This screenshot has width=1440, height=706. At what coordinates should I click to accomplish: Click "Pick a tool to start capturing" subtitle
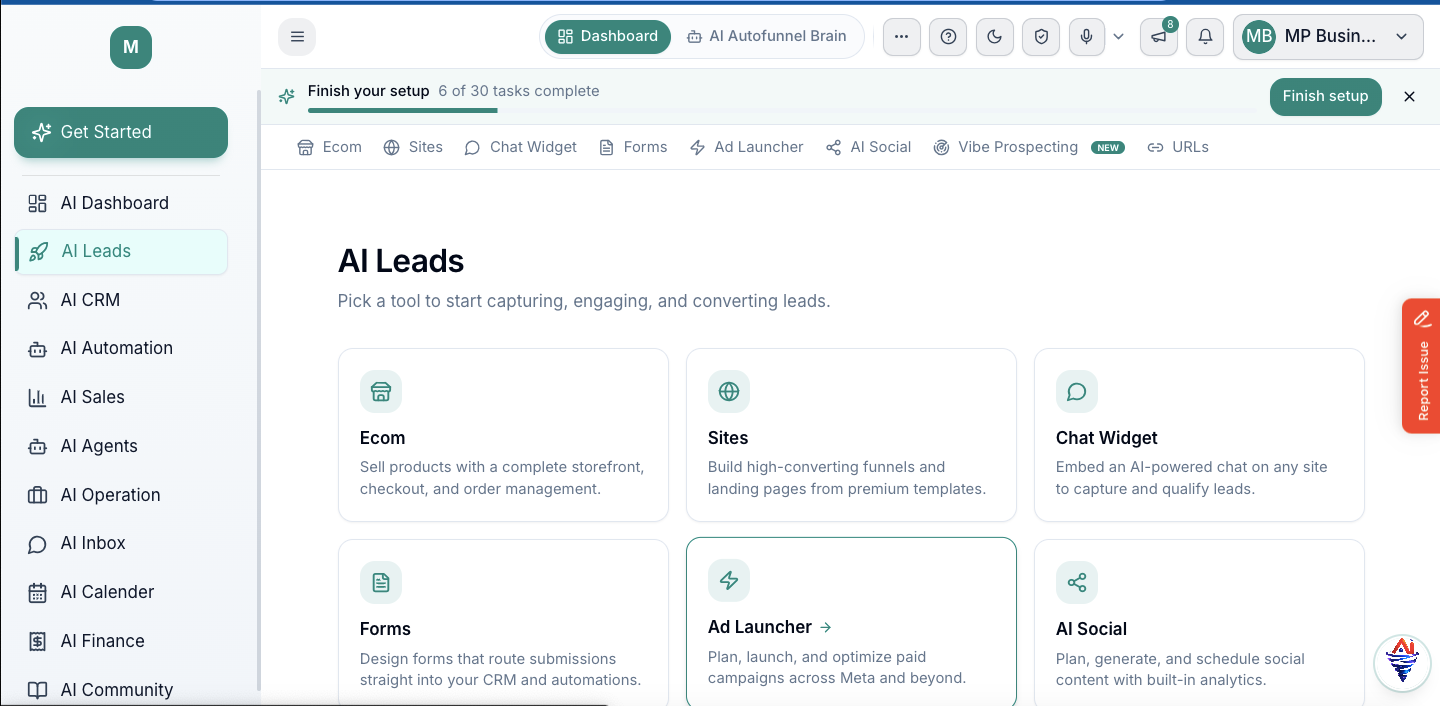tap(584, 301)
